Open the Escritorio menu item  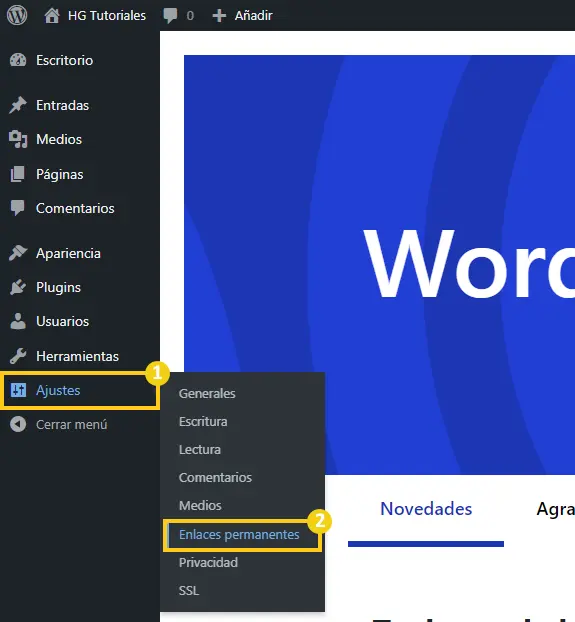pyautogui.click(x=65, y=60)
